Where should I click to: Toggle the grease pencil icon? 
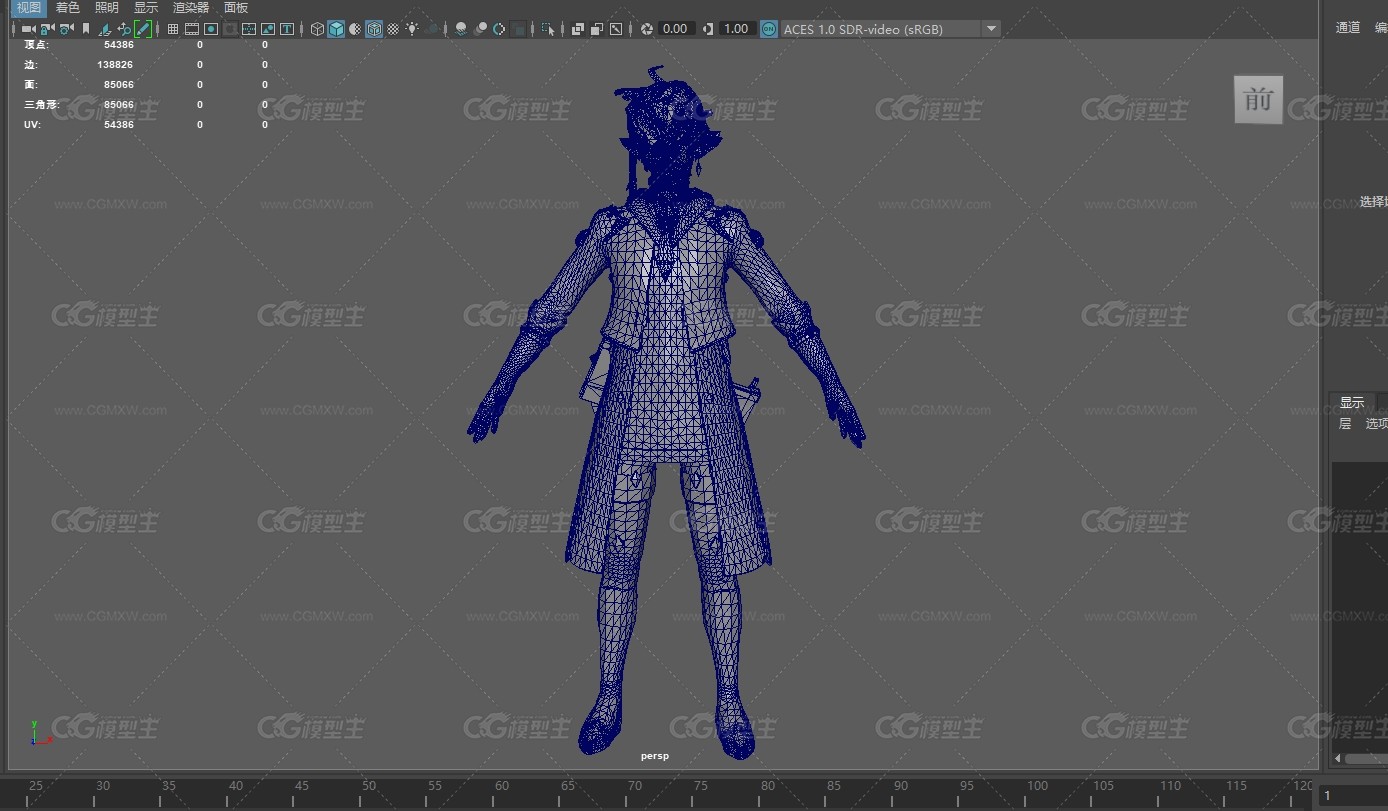pos(143,29)
